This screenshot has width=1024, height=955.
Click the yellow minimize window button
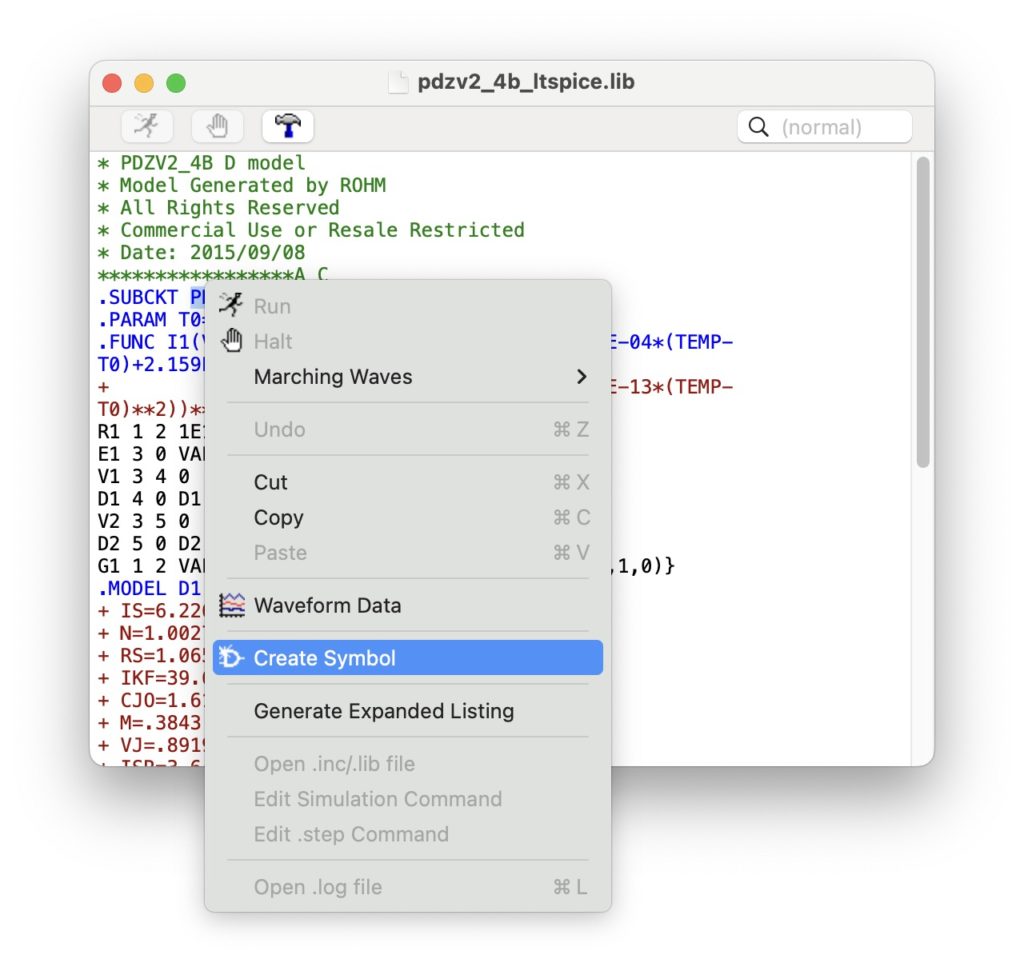[144, 83]
